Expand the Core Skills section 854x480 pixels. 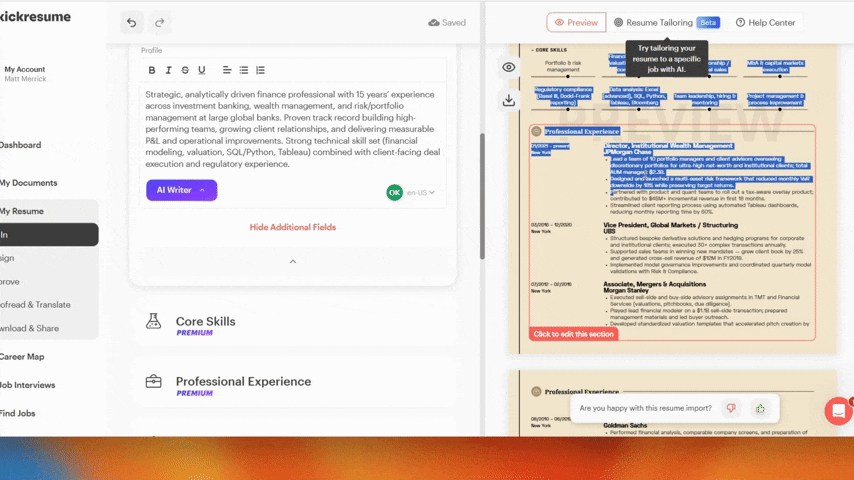pos(293,325)
